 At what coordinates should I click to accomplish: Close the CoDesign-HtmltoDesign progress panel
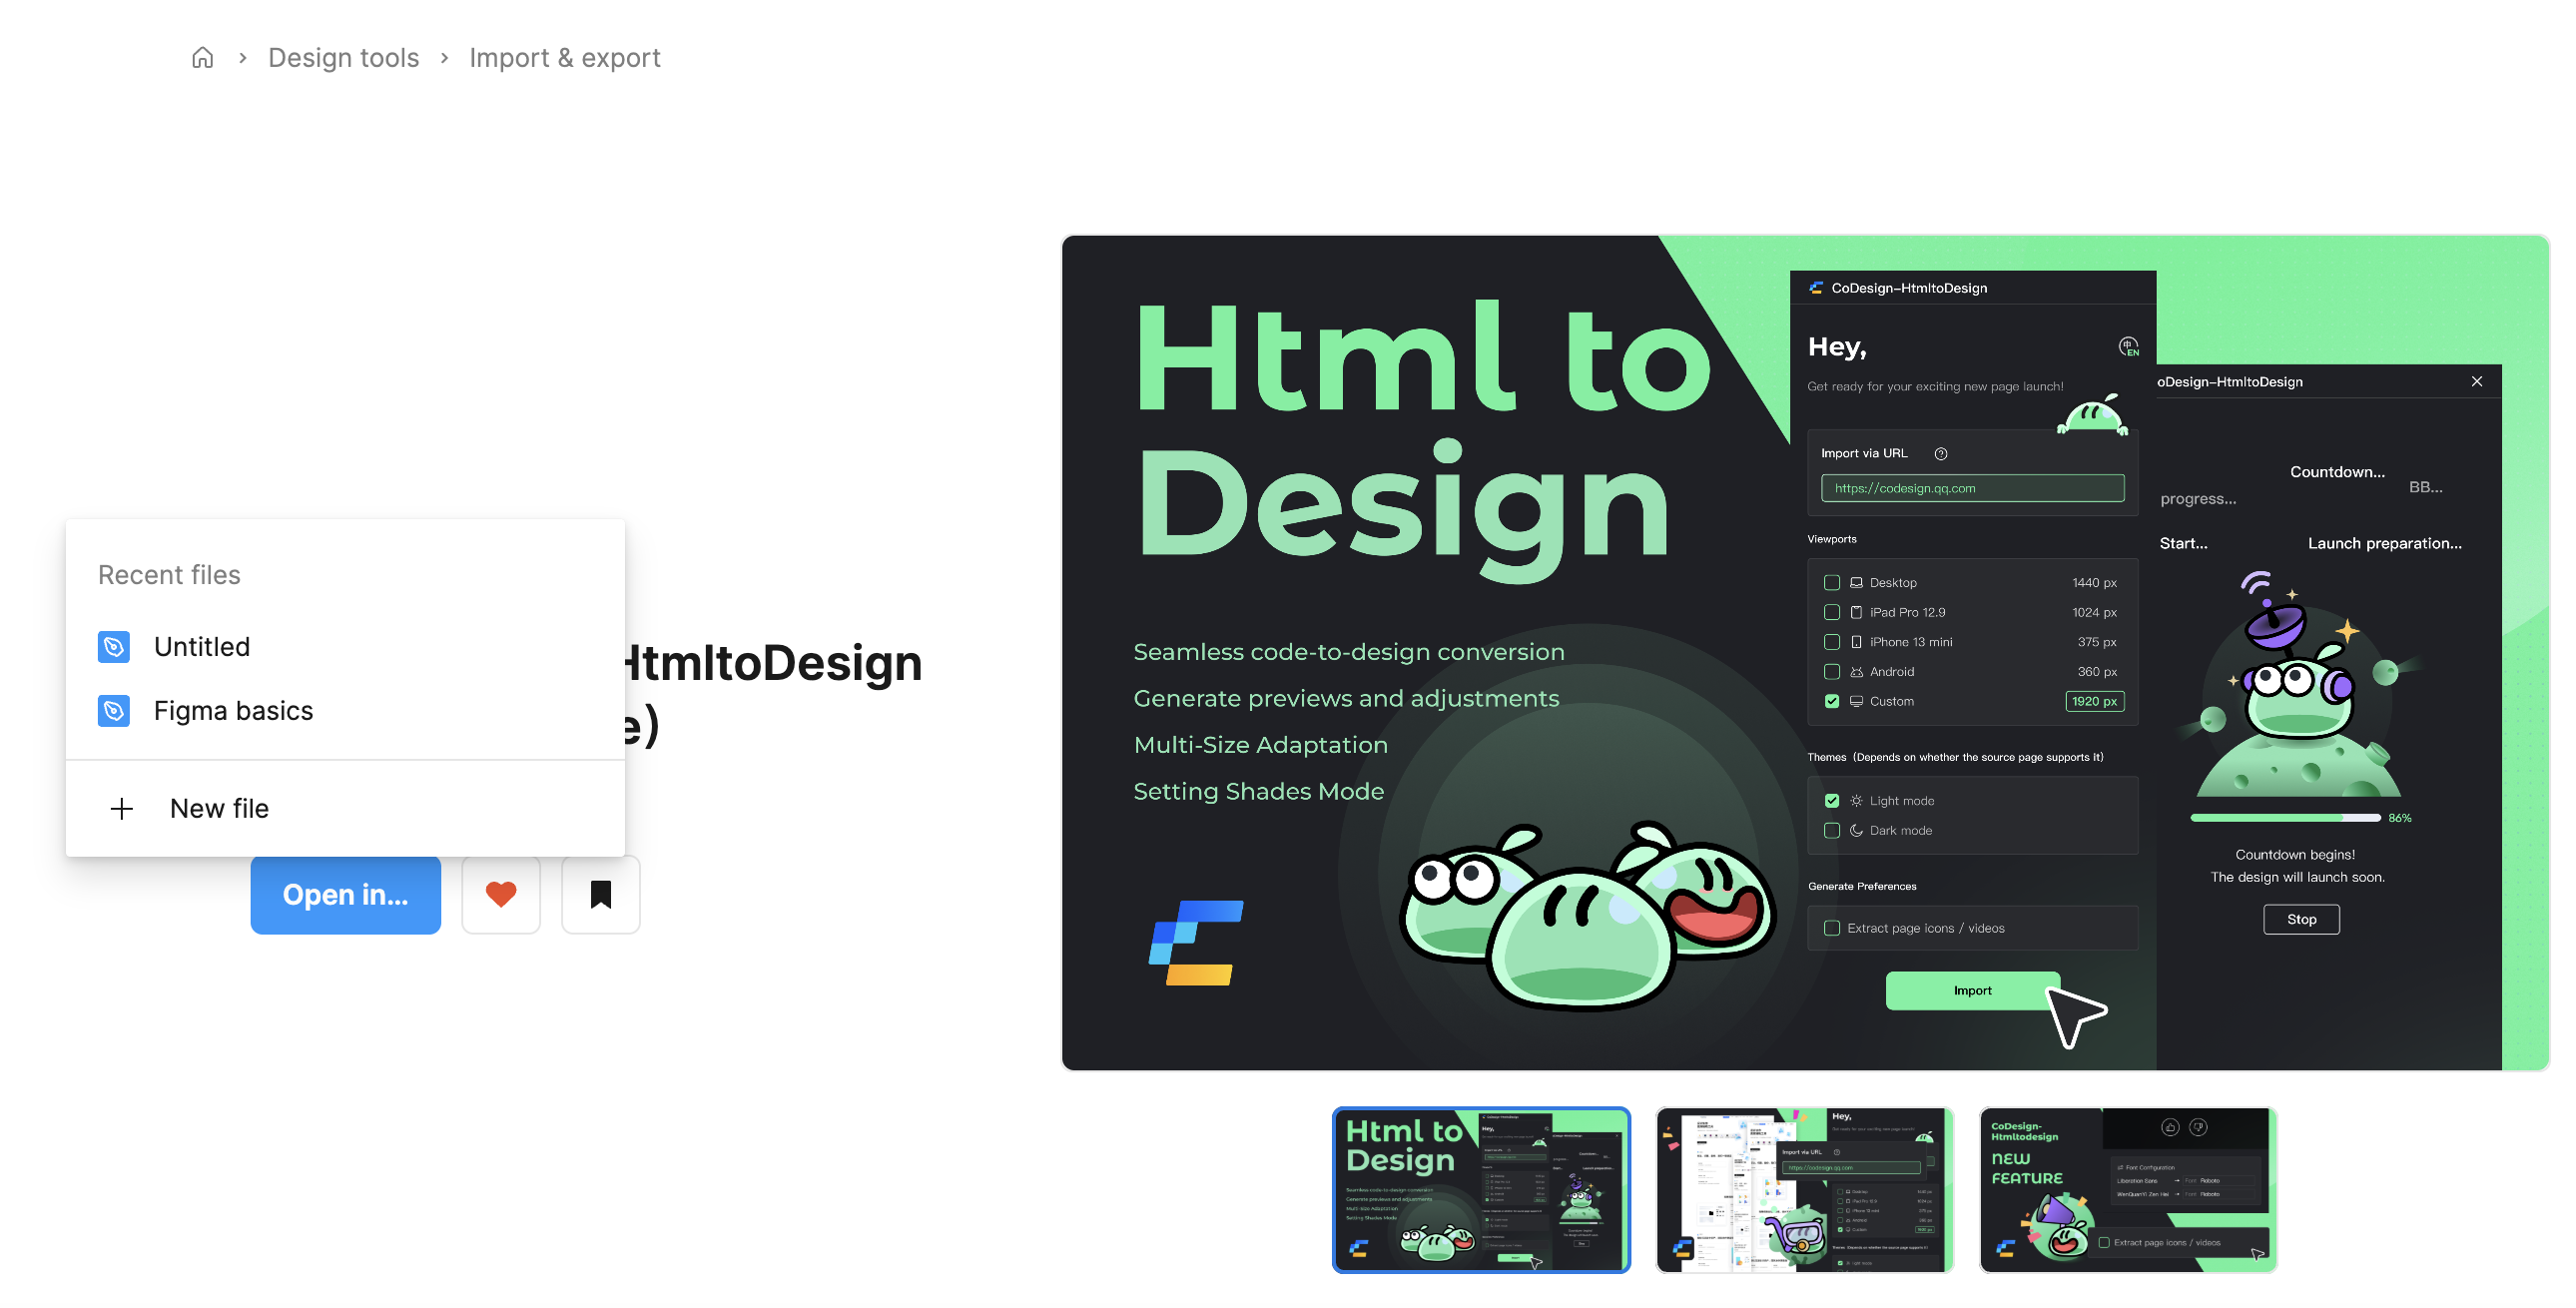2477,382
